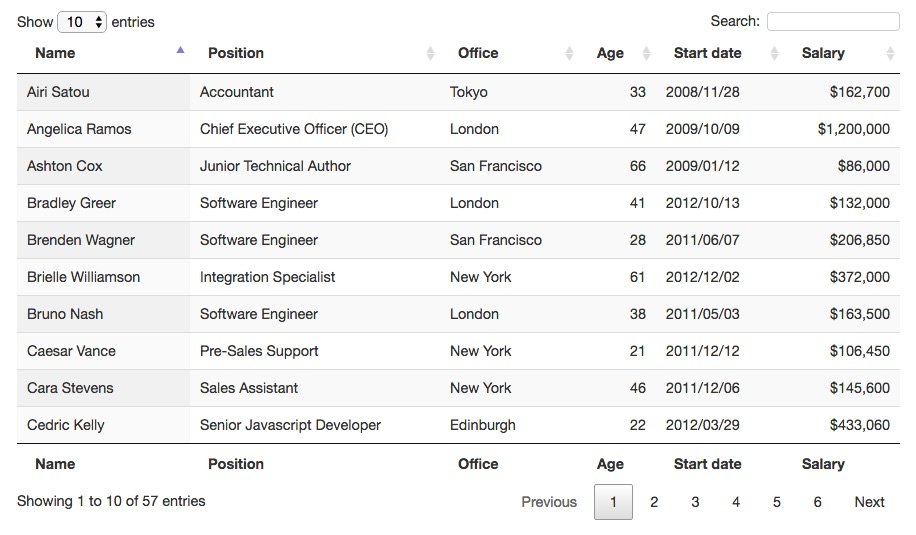
Task: Go to page 2 of results
Action: click(x=654, y=502)
